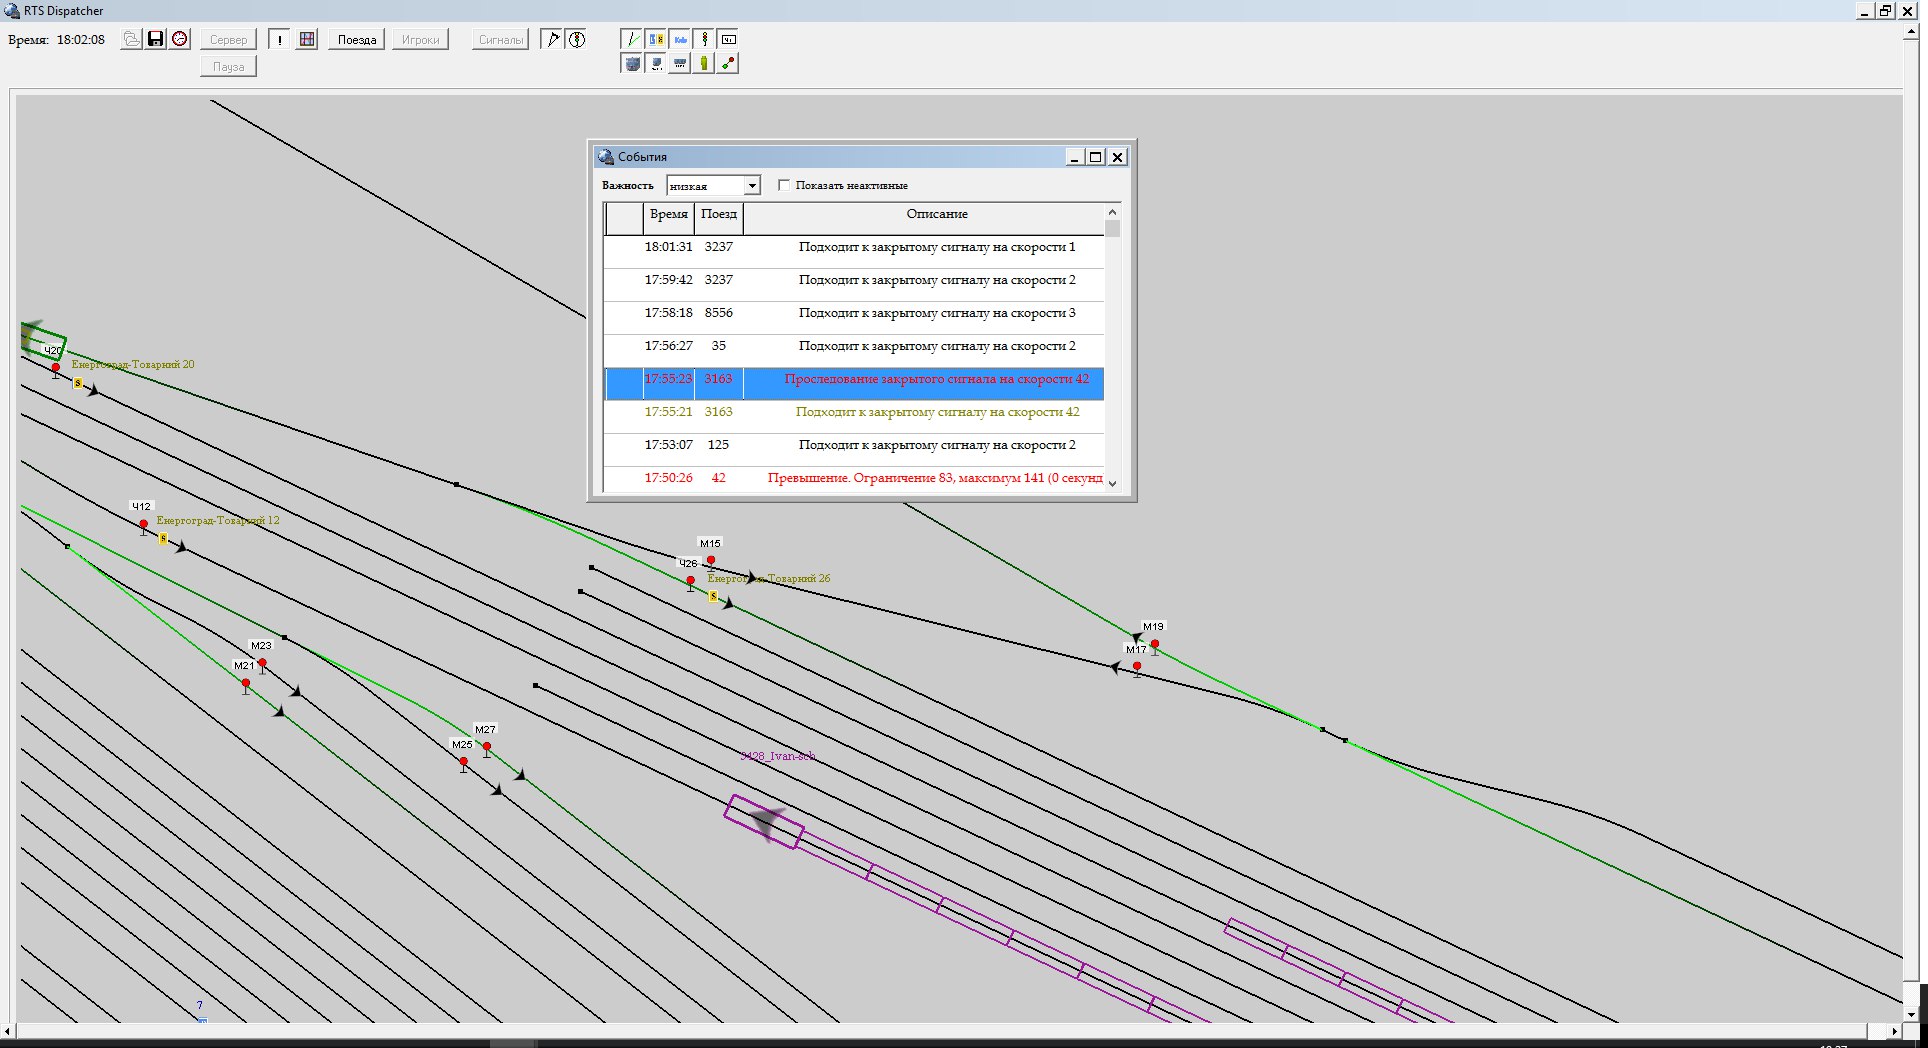Click the map vertical scrollbar up arrow
Viewport: 1928px width, 1048px height.
pyautogui.click(x=1911, y=31)
